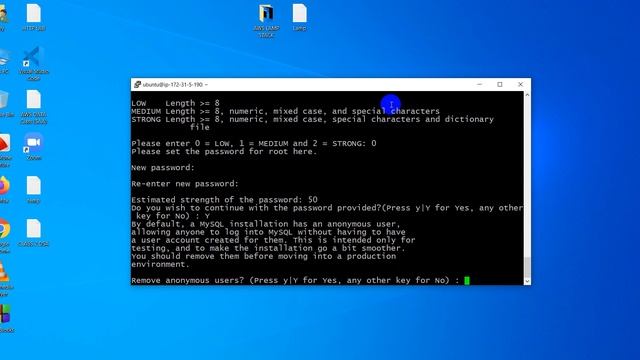
Task: Select the Lamp file on the desktop
Action: pyautogui.click(x=299, y=17)
